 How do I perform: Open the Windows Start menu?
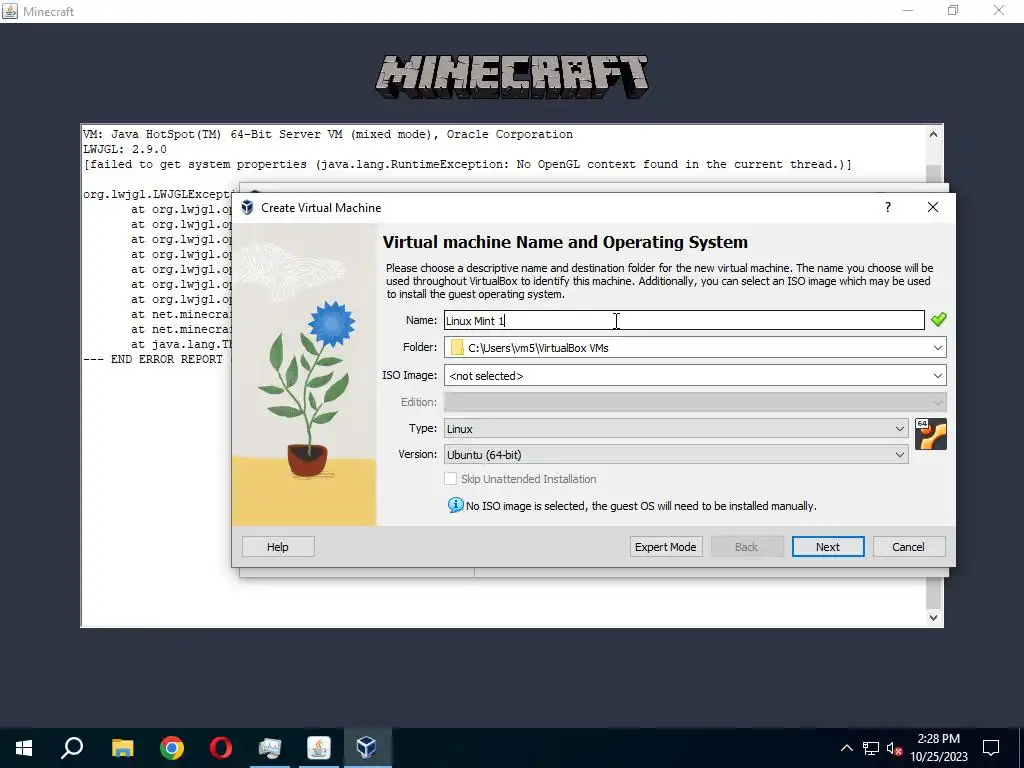[24, 748]
